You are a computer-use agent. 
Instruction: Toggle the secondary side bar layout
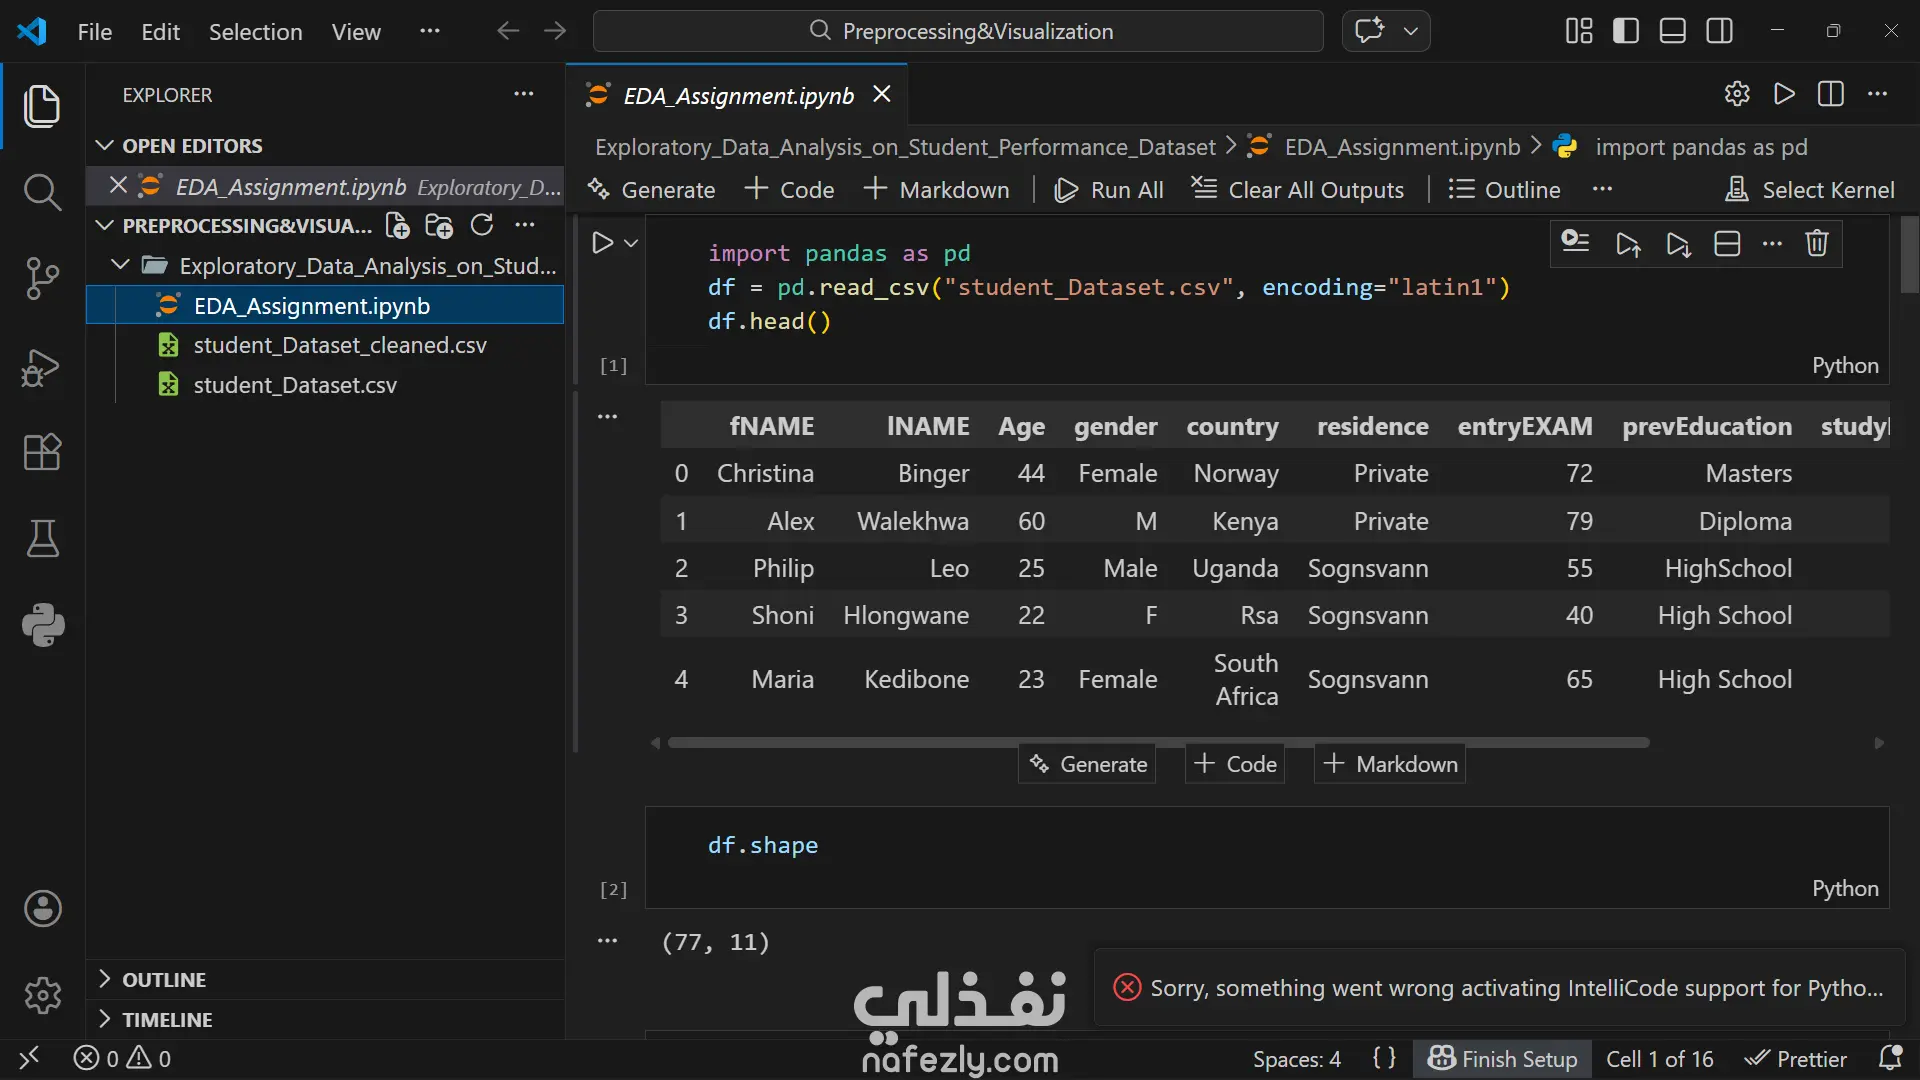coord(1720,31)
